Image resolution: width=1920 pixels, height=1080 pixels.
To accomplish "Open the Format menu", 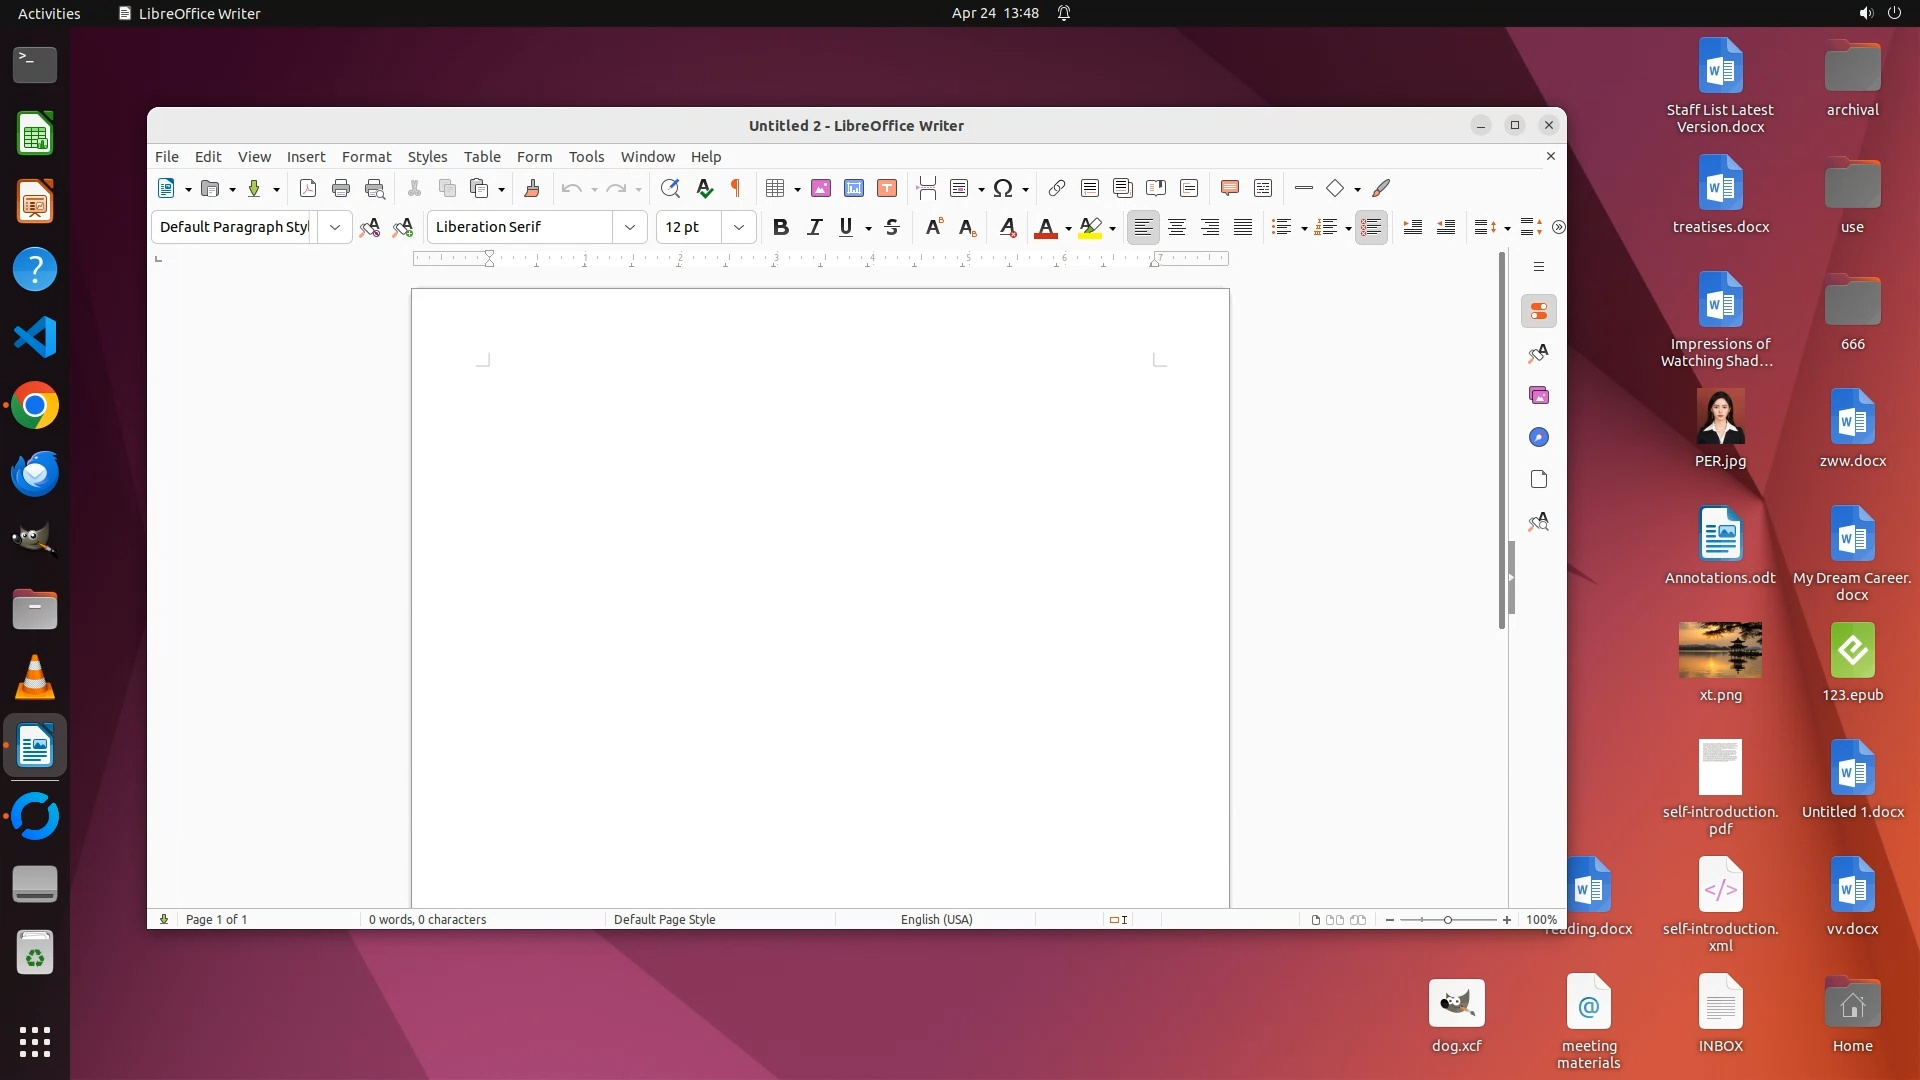I will [366, 157].
